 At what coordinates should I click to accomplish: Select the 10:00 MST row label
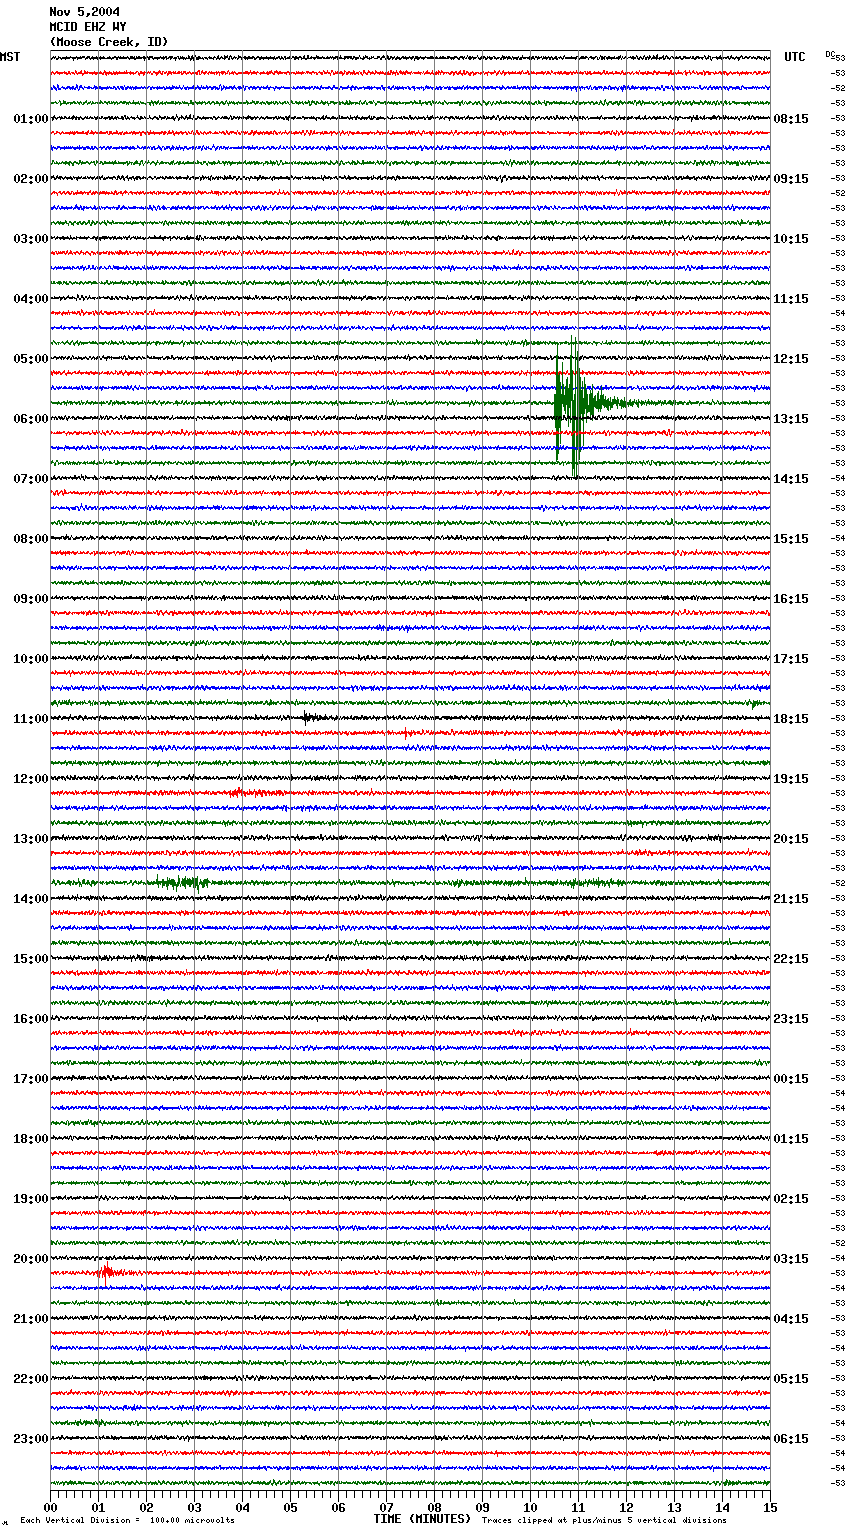pos(31,659)
